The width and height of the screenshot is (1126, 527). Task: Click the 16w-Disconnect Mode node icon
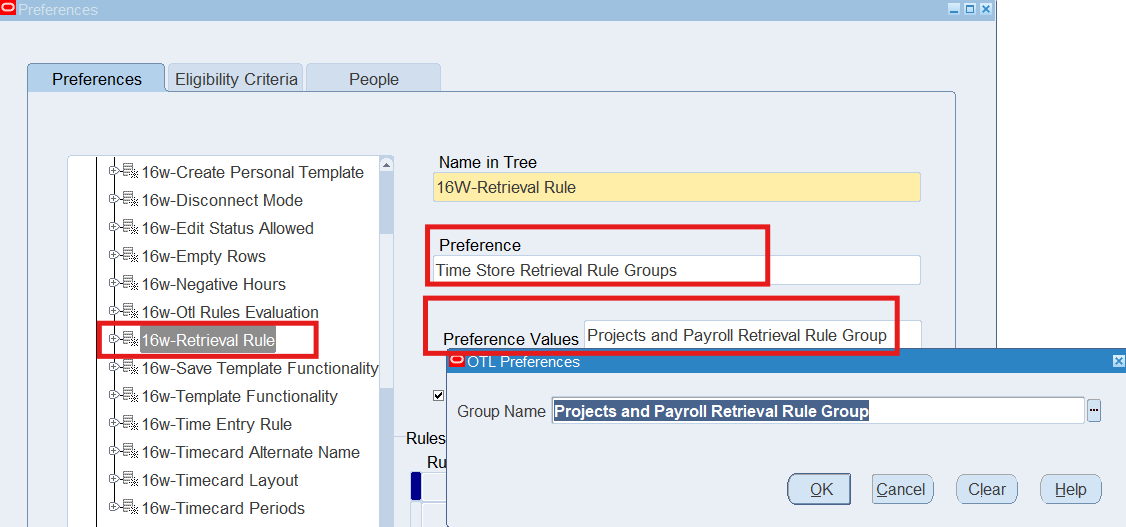point(129,200)
